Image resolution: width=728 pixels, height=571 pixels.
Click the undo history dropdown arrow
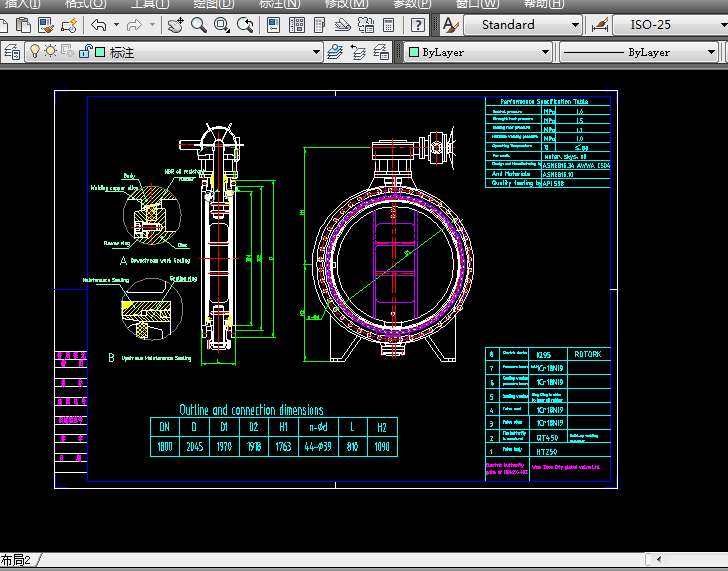[x=116, y=25]
